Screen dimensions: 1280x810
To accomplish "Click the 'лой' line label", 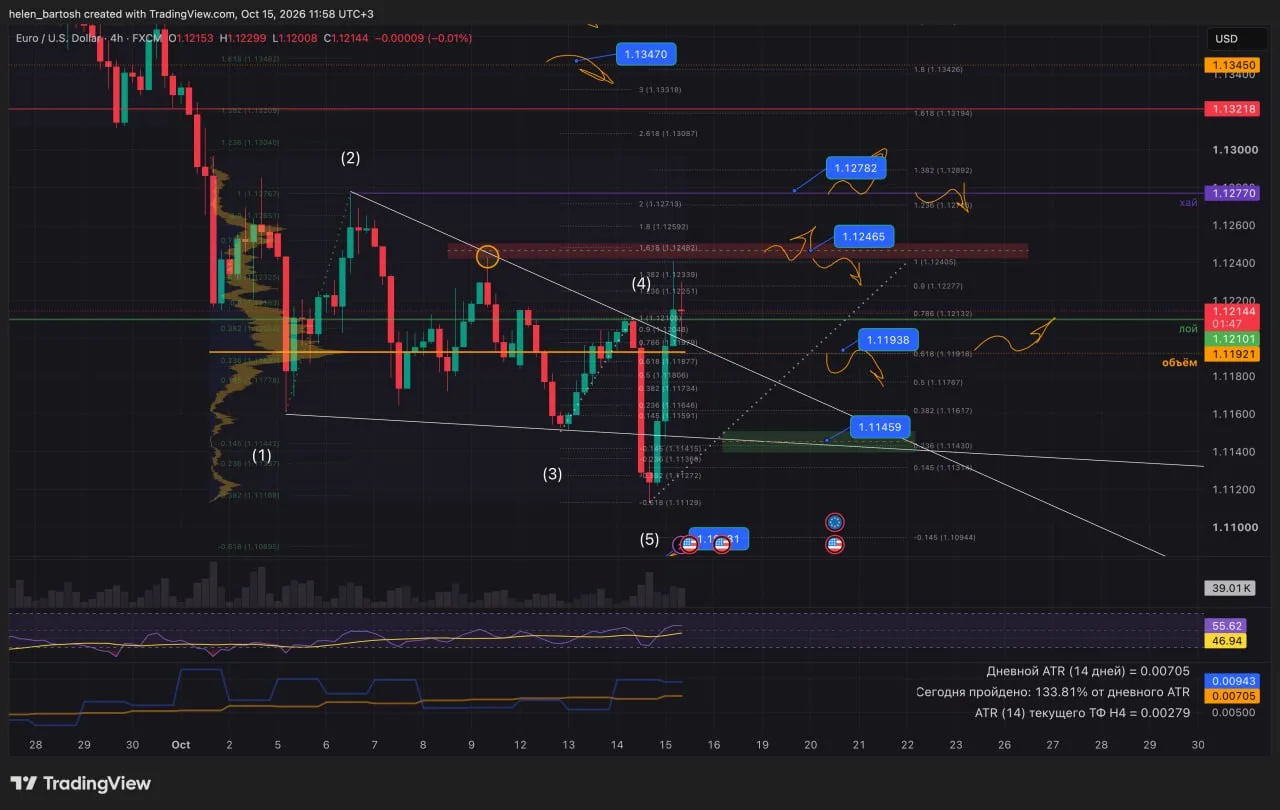I will (x=1187, y=328).
